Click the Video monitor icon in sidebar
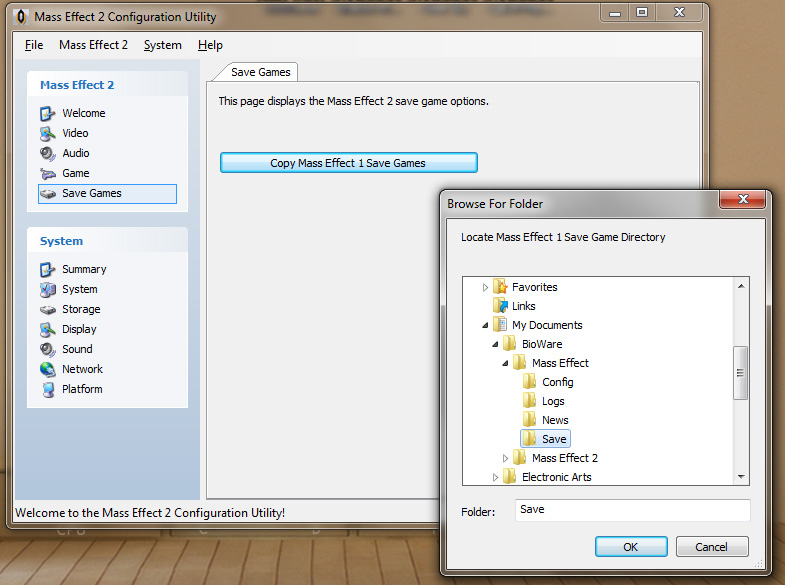 (x=48, y=134)
